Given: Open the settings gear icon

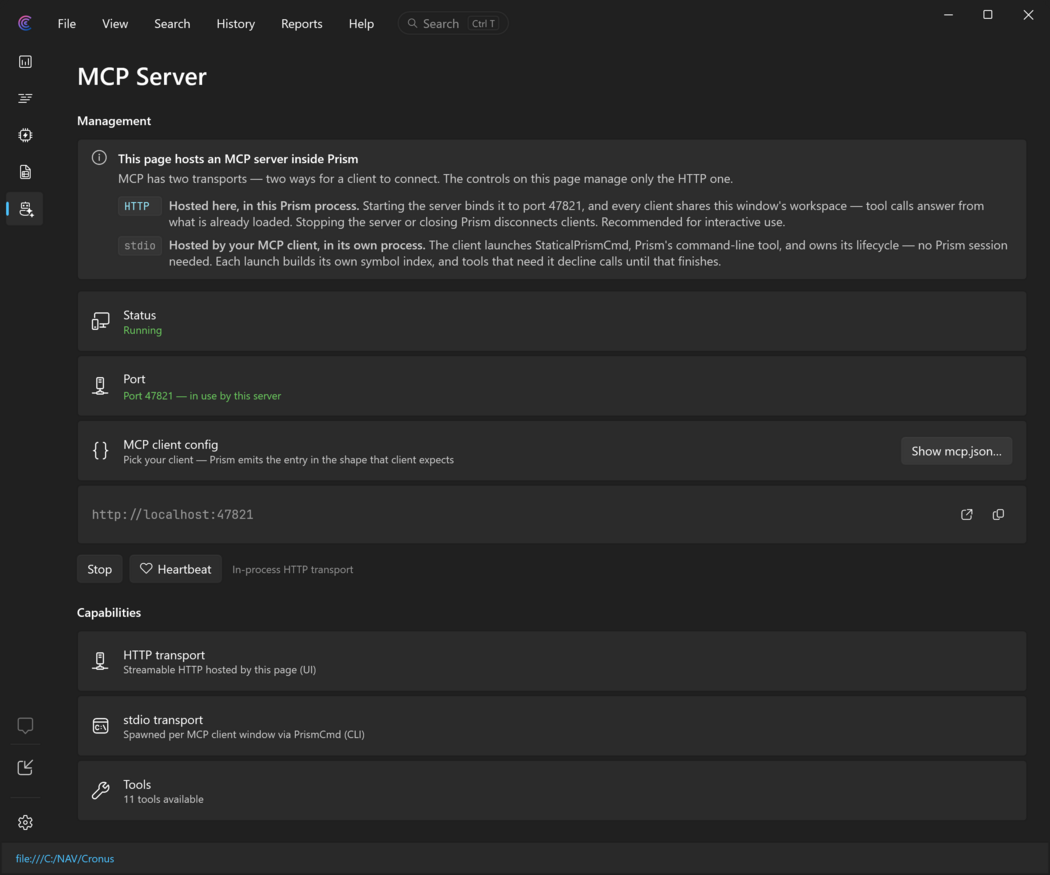Looking at the screenshot, I should [x=25, y=822].
